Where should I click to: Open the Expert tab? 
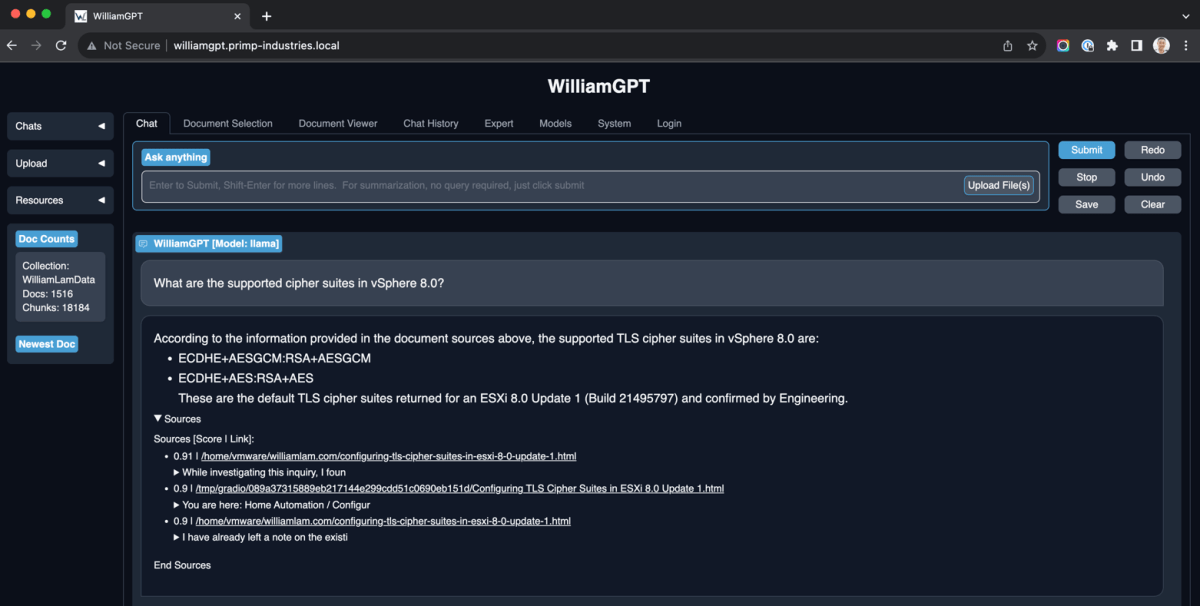pyautogui.click(x=499, y=123)
